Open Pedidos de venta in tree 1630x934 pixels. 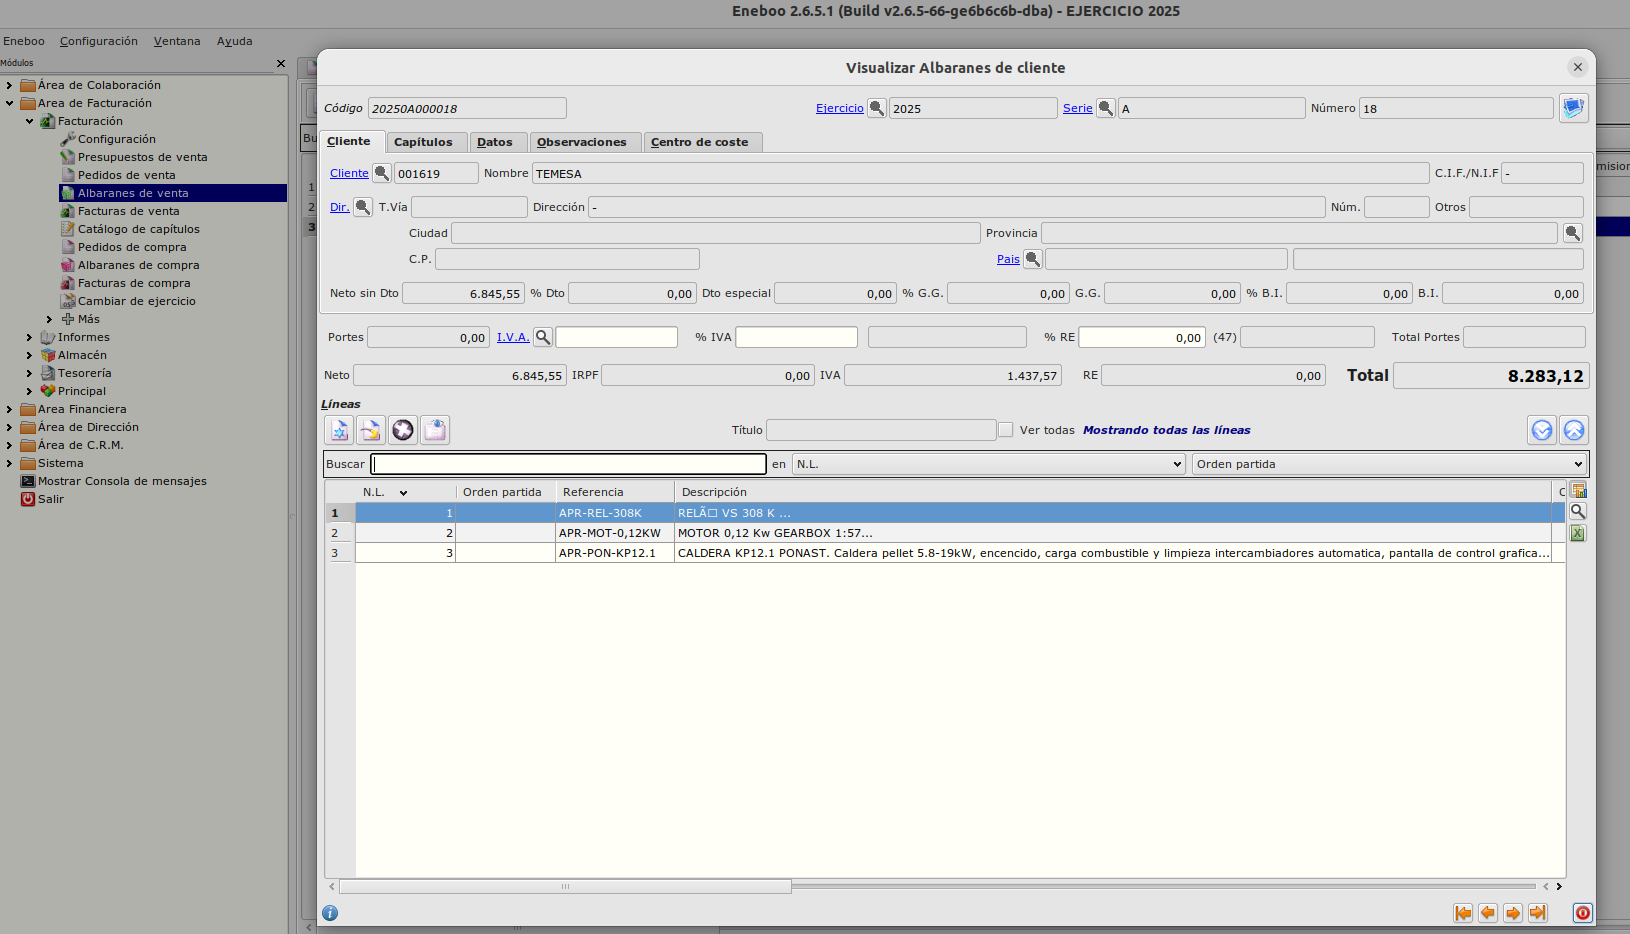127,175
